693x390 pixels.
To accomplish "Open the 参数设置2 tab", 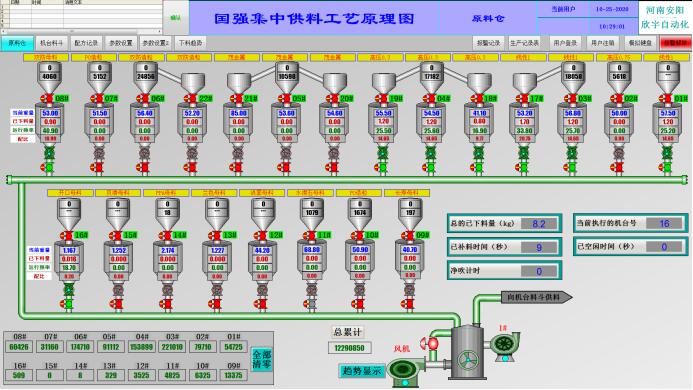I will point(156,43).
